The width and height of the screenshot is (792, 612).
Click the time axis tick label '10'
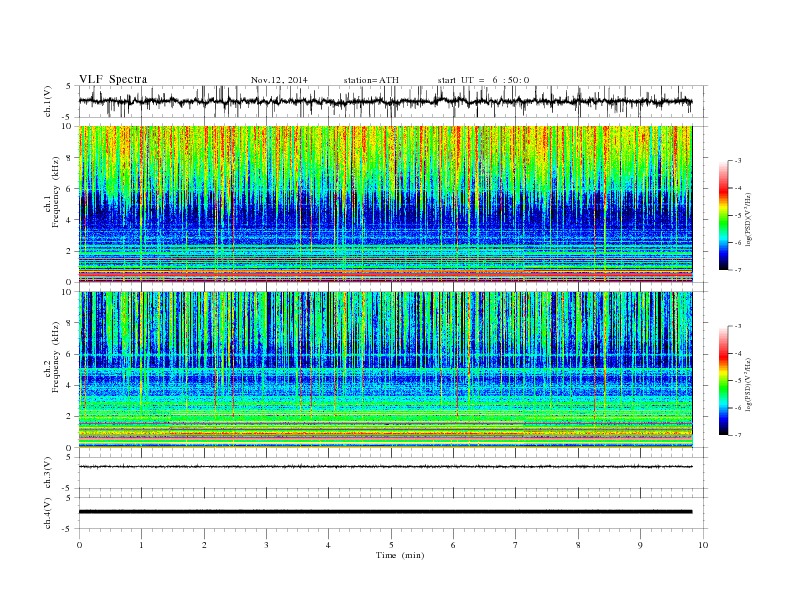click(703, 545)
